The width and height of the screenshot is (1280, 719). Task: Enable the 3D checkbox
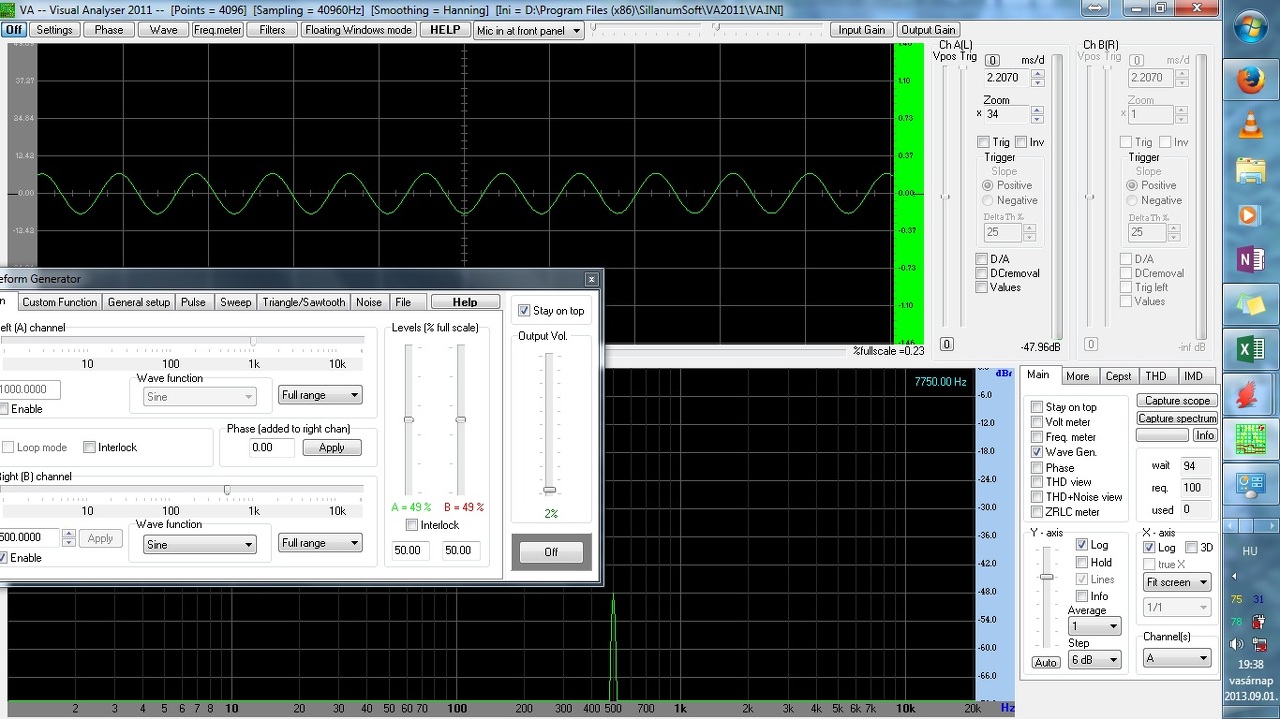pos(1191,547)
